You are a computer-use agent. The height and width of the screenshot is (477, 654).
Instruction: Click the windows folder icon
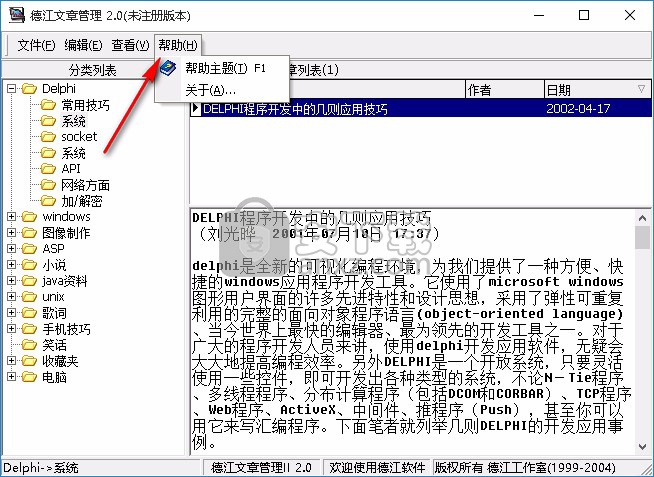pos(29,216)
